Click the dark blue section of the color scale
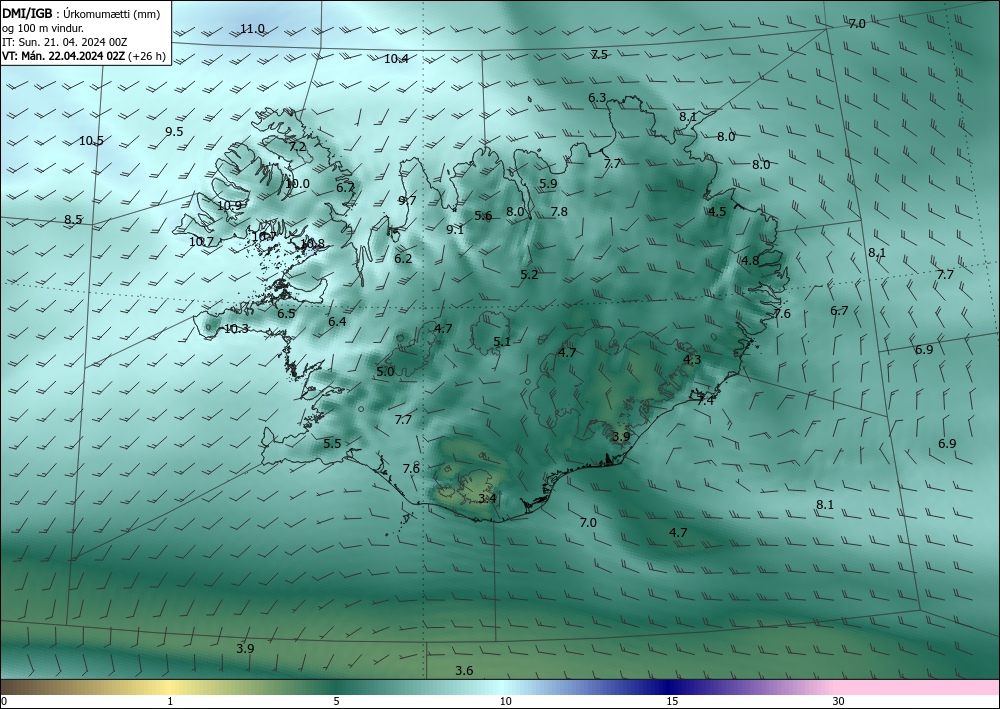The width and height of the screenshot is (1000, 709). click(x=670, y=687)
